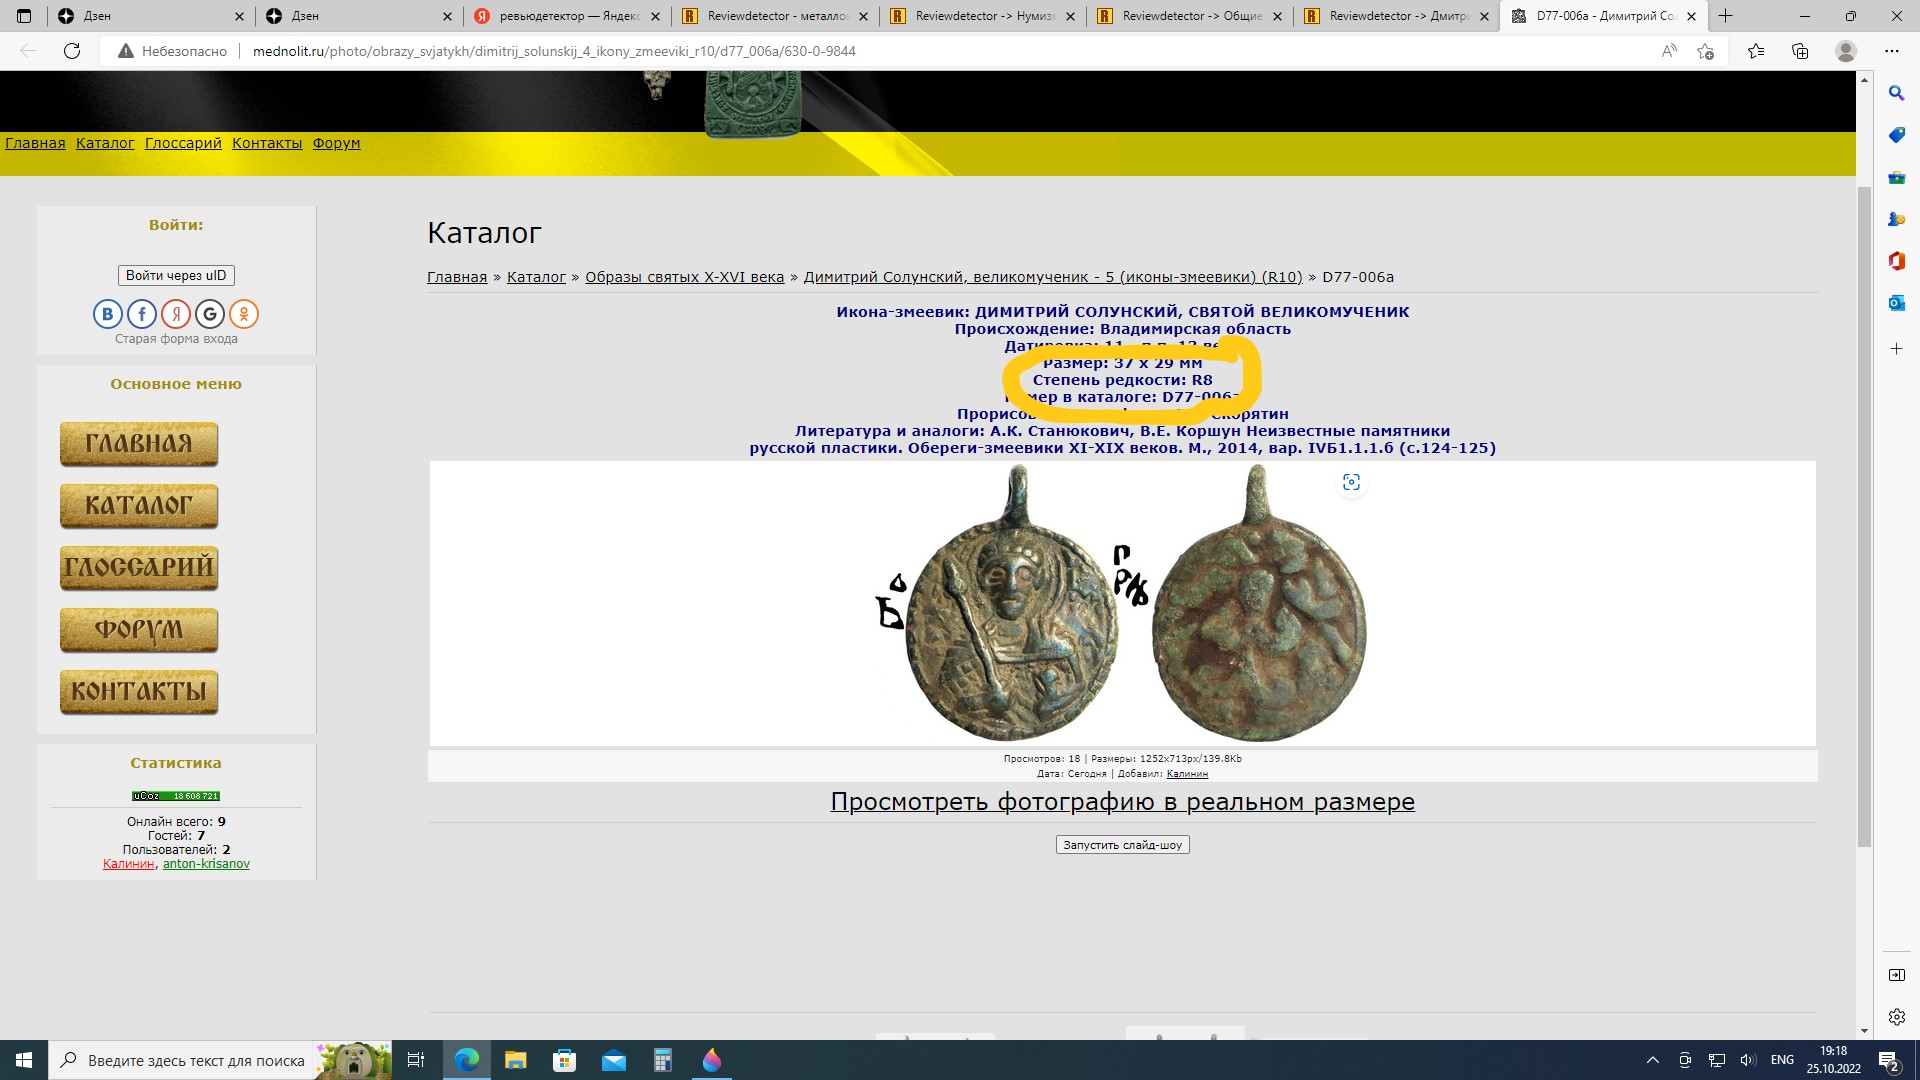Click the Windows taskbar search input field

click(195, 1060)
